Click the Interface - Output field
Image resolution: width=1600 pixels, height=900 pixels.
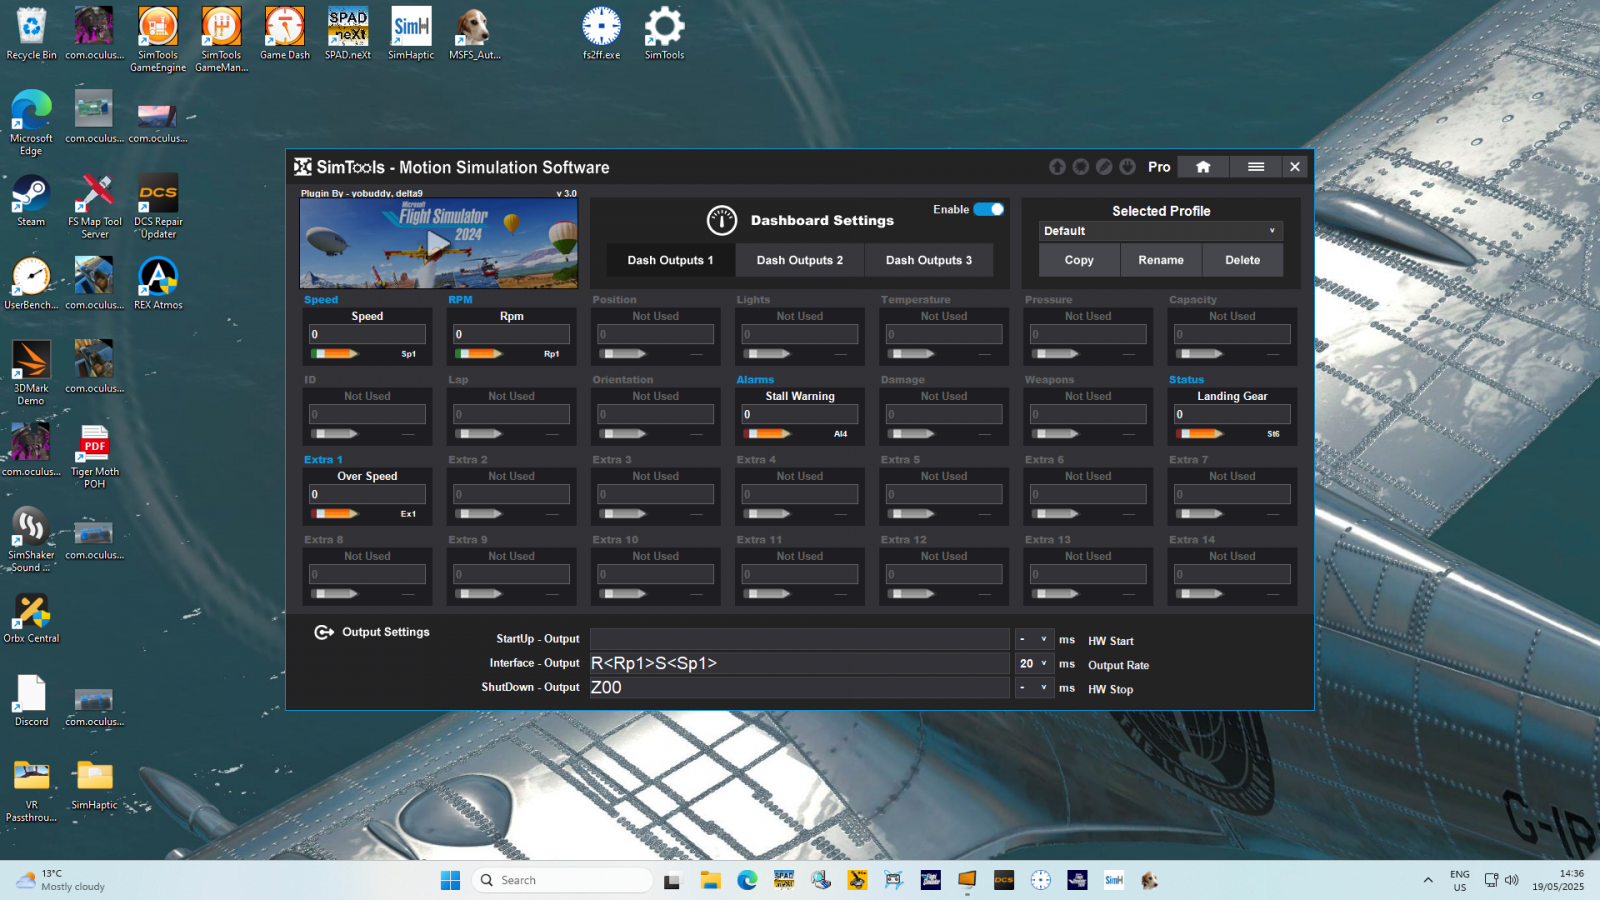pyautogui.click(x=800, y=663)
